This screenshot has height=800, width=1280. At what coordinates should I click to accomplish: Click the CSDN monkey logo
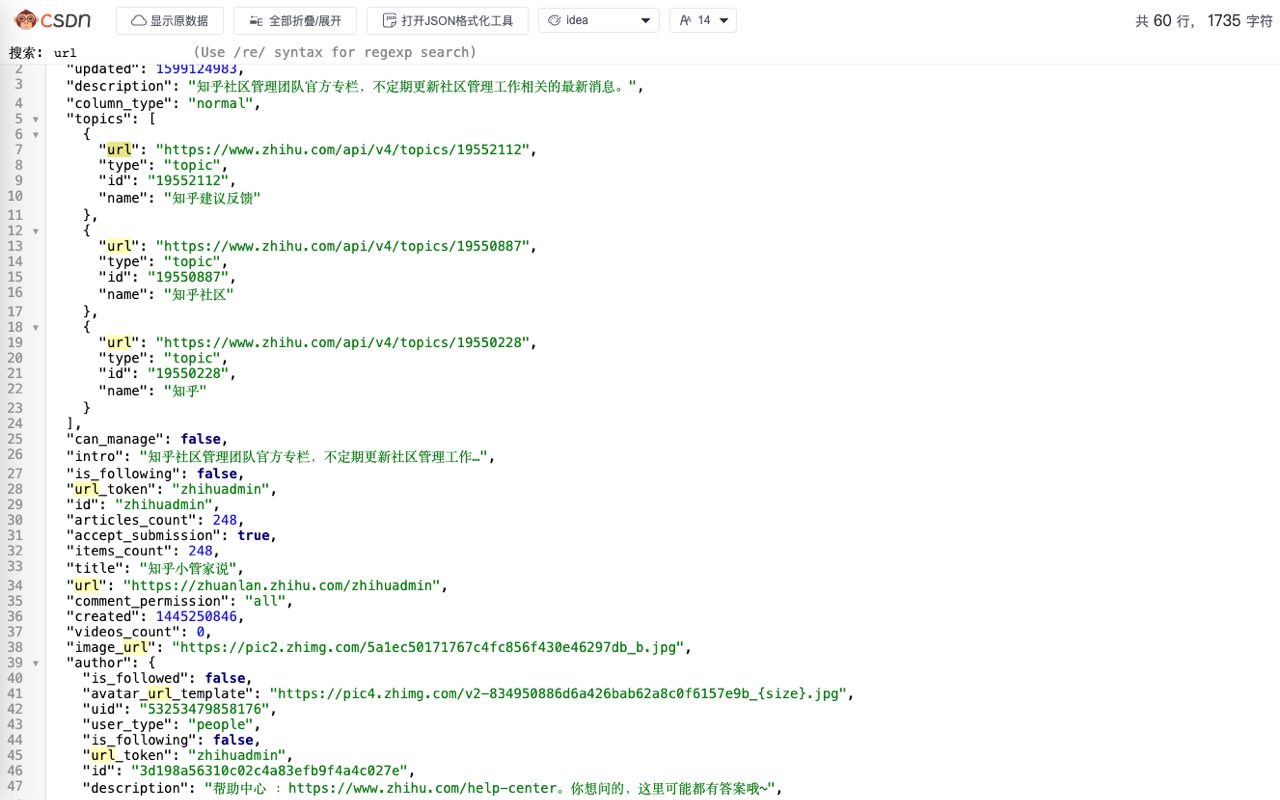pyautogui.click(x=25, y=20)
